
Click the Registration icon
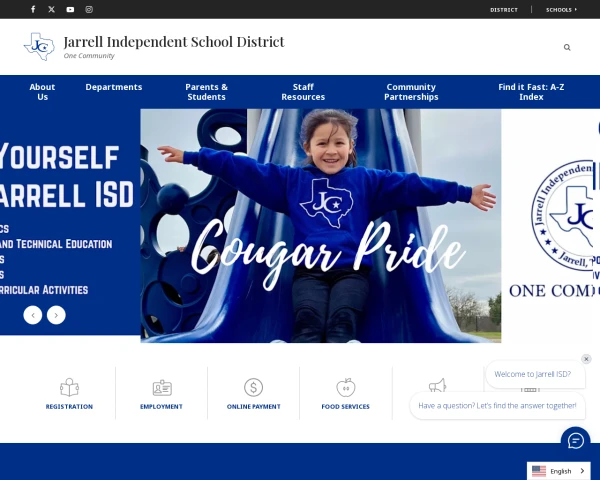[x=69, y=387]
